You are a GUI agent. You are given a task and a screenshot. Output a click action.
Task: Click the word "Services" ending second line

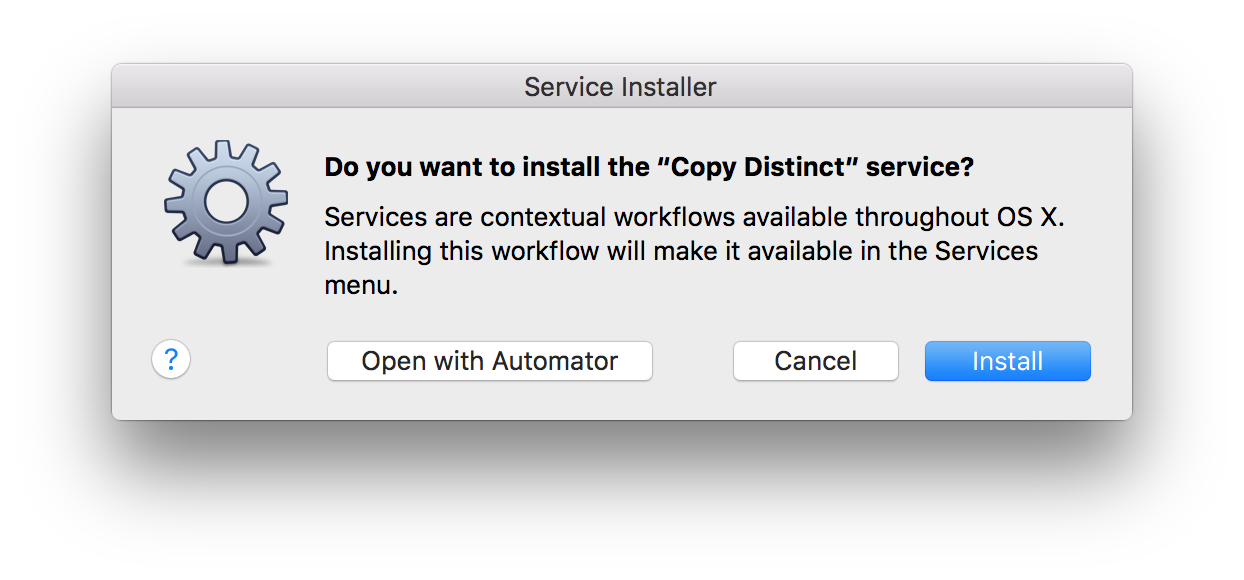[986, 250]
